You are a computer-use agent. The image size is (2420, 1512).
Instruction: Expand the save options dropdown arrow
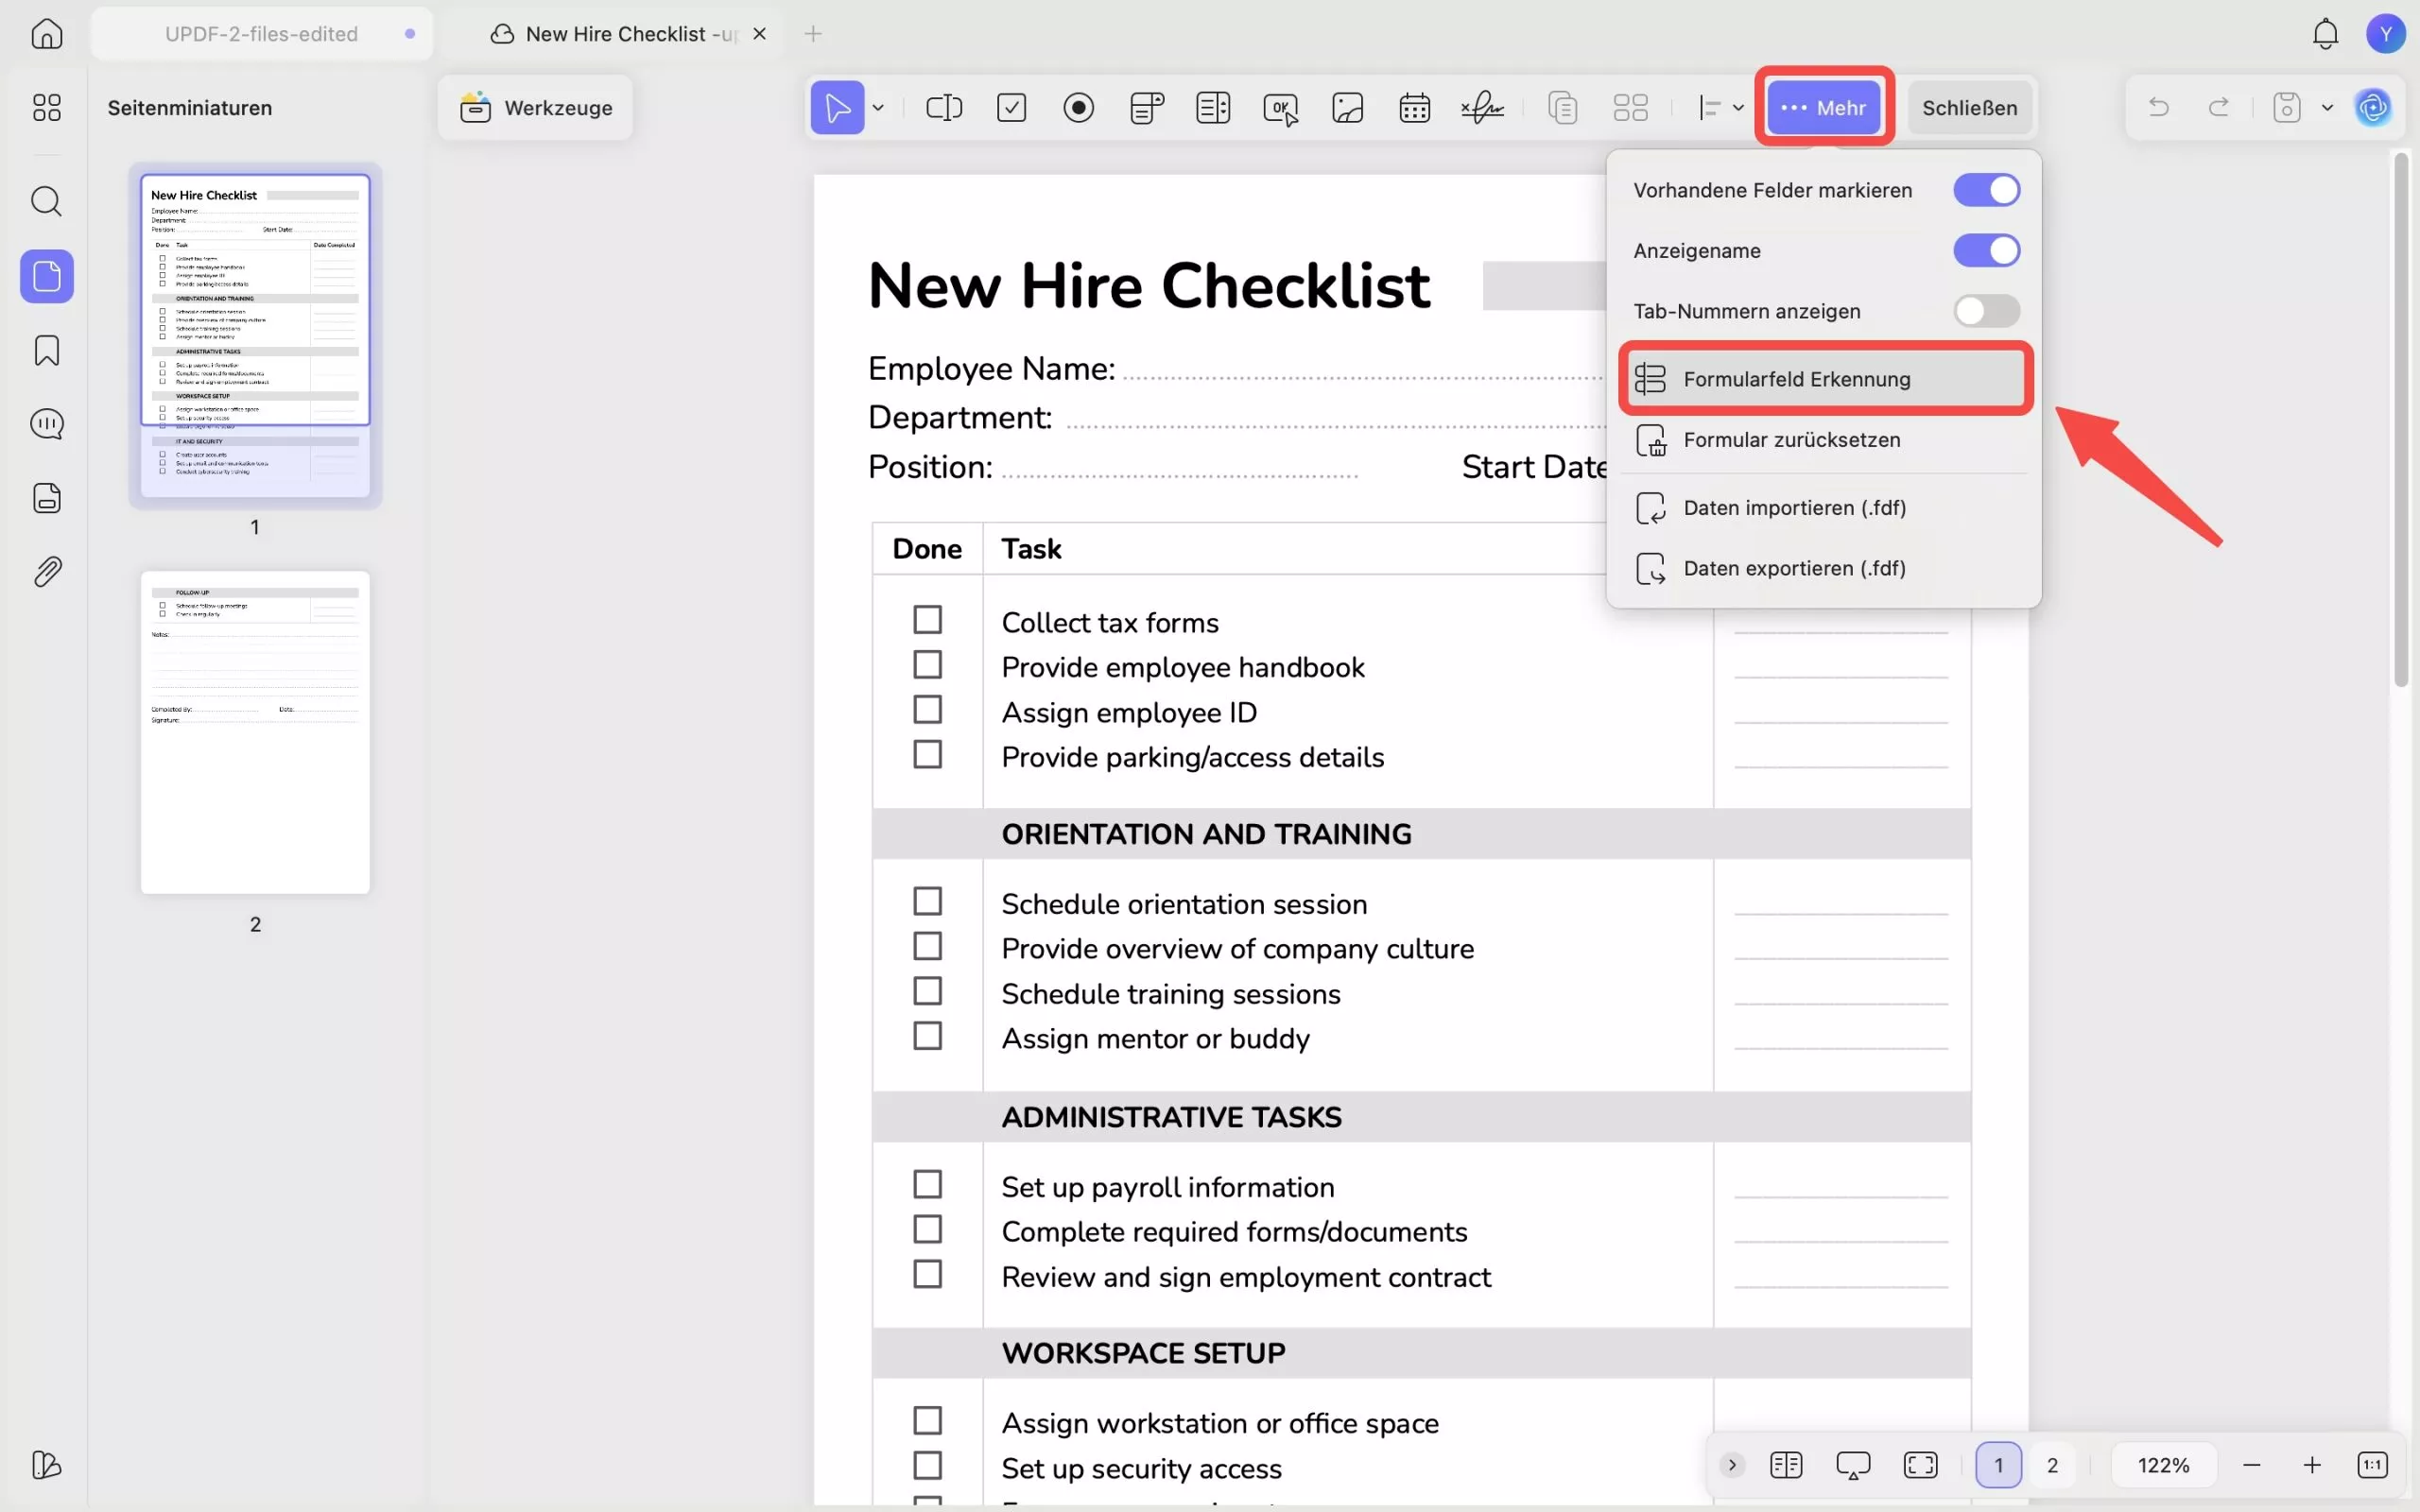[2327, 107]
